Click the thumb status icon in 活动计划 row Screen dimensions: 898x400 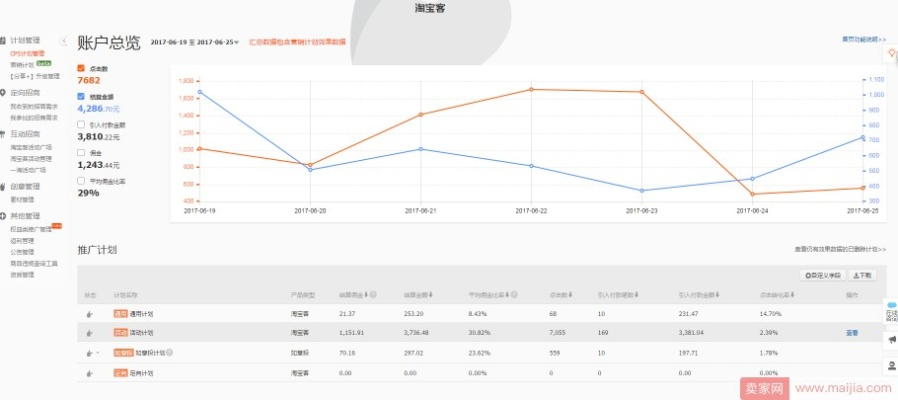pyautogui.click(x=89, y=333)
